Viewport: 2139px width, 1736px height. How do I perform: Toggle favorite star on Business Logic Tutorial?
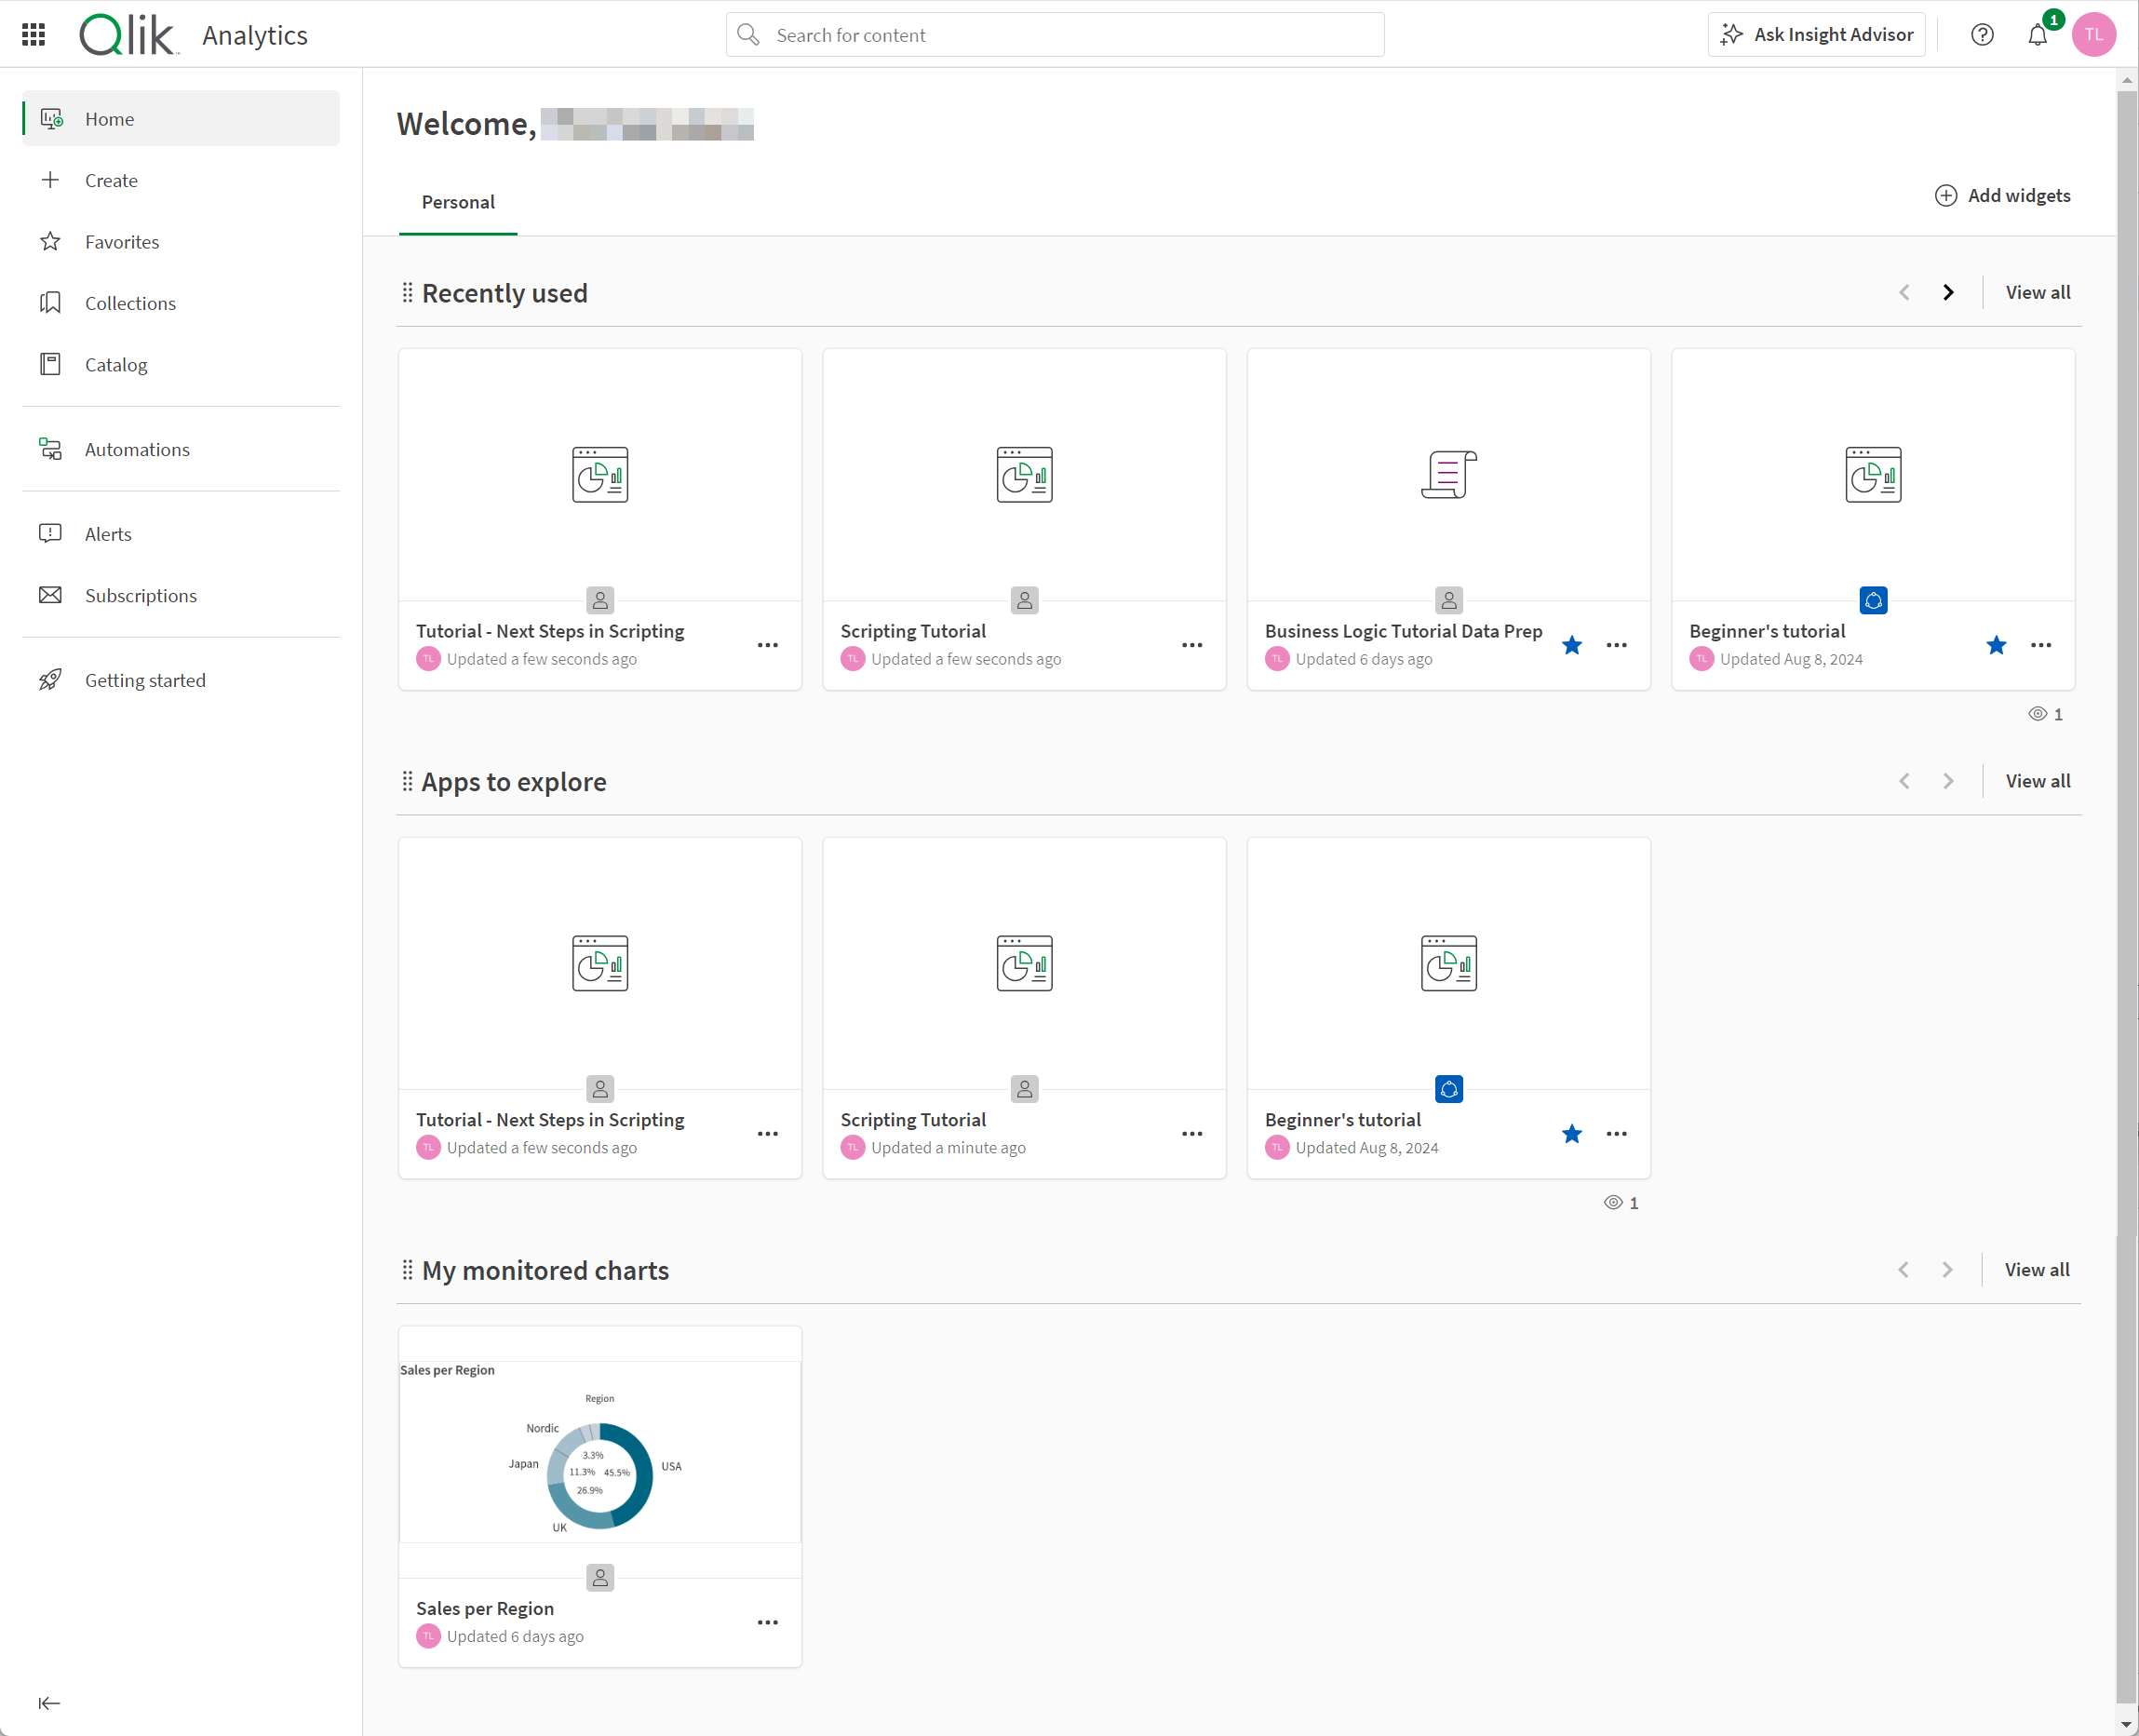coord(1572,645)
